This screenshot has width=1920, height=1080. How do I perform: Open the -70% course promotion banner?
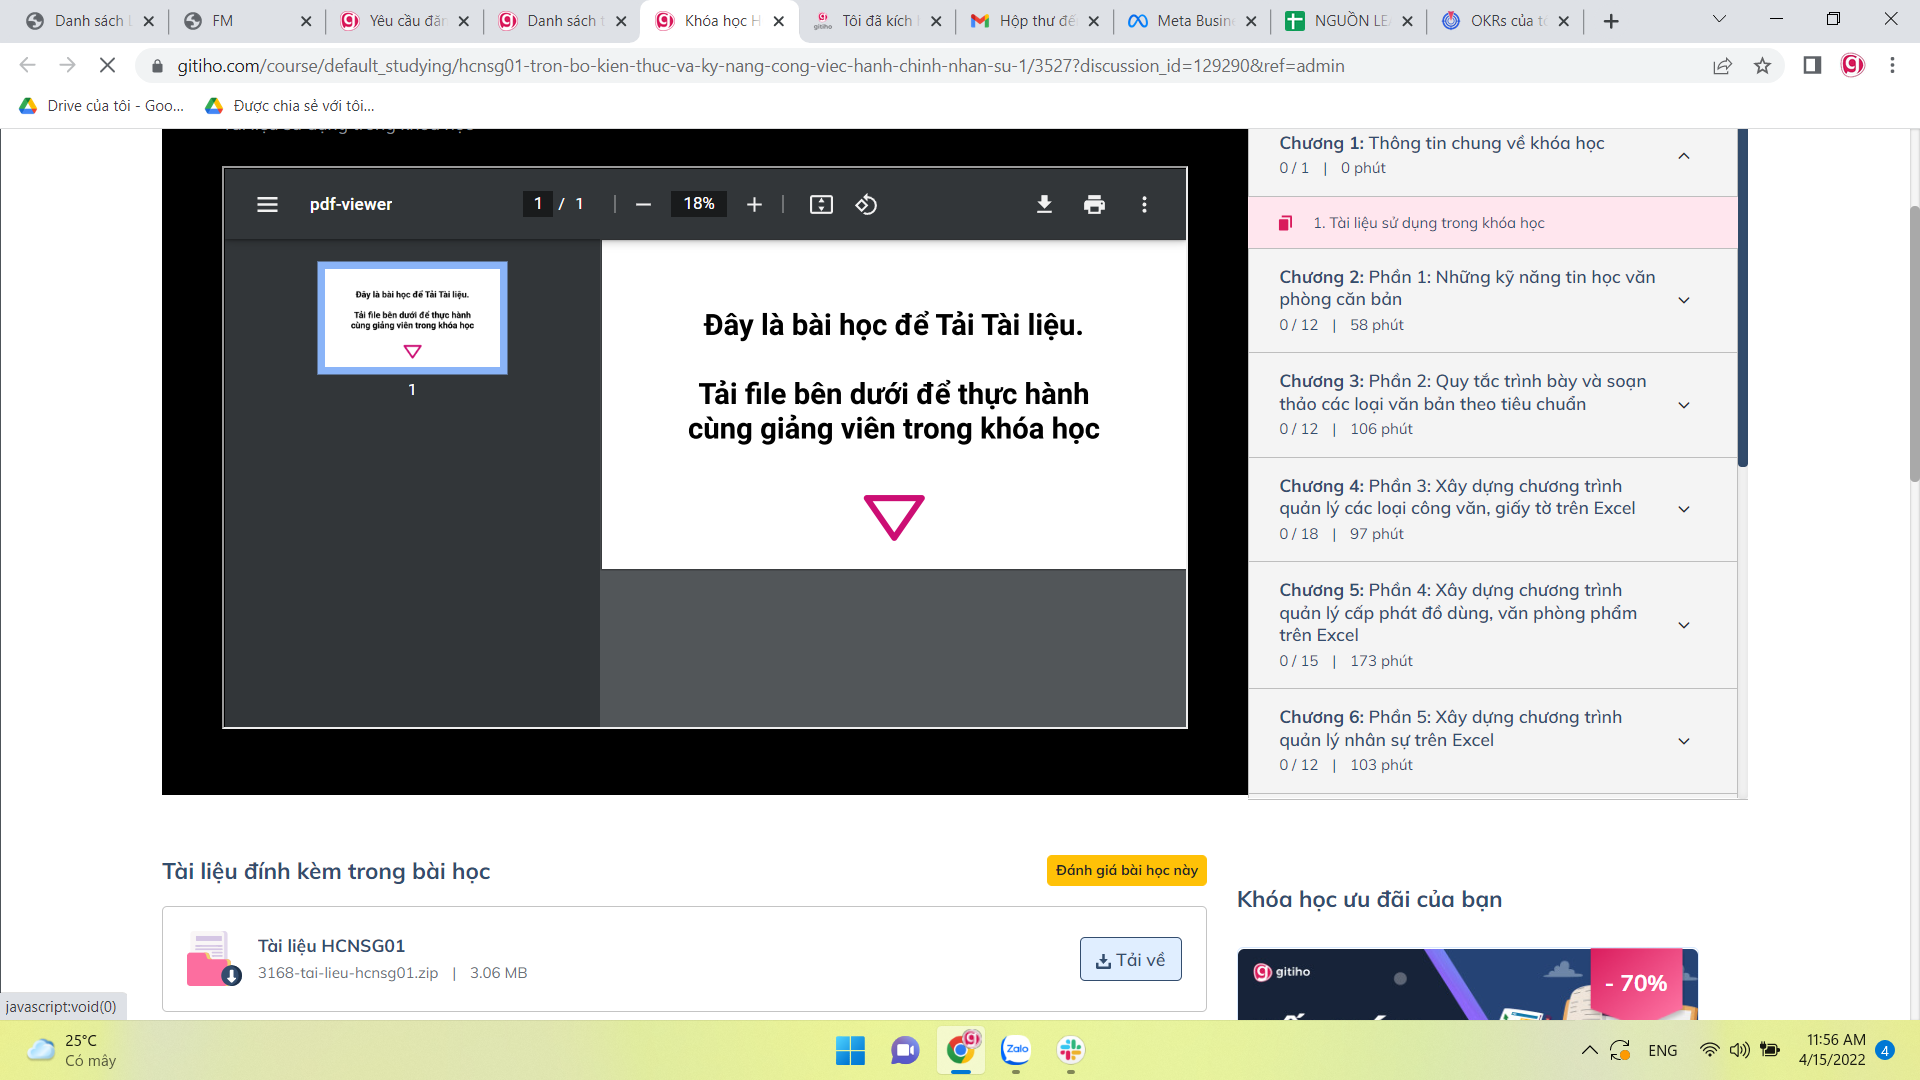pos(1467,984)
